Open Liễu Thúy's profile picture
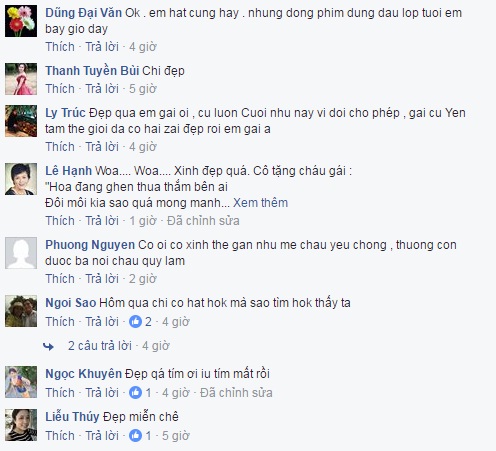This screenshot has width=496, height=451. (x=21, y=425)
